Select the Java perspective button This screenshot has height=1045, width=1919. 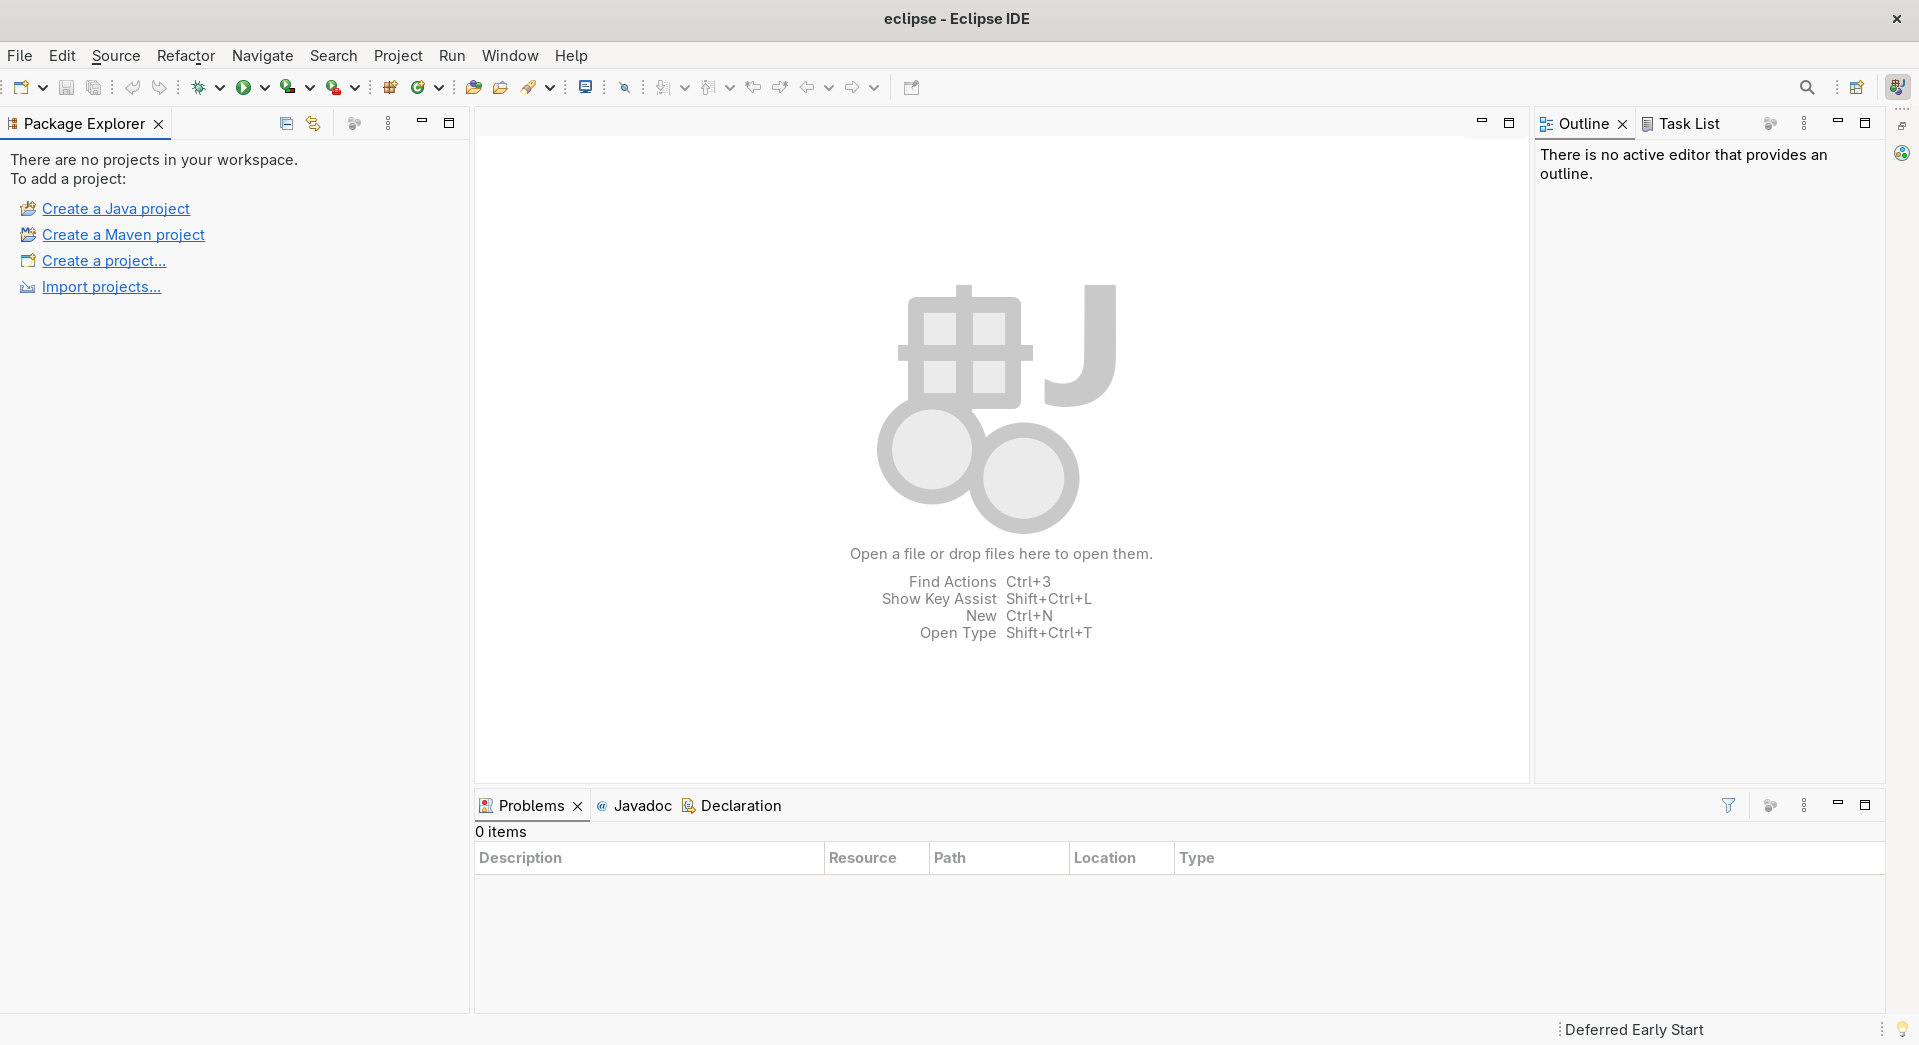(1897, 88)
